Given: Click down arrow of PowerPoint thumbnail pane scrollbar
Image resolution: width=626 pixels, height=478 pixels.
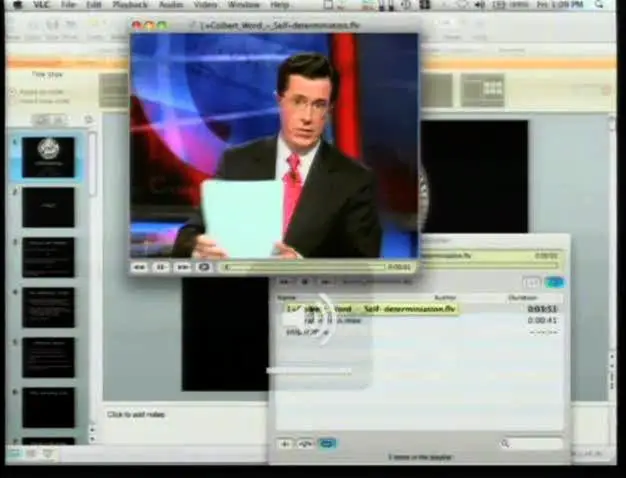Looking at the screenshot, I should (x=92, y=439).
